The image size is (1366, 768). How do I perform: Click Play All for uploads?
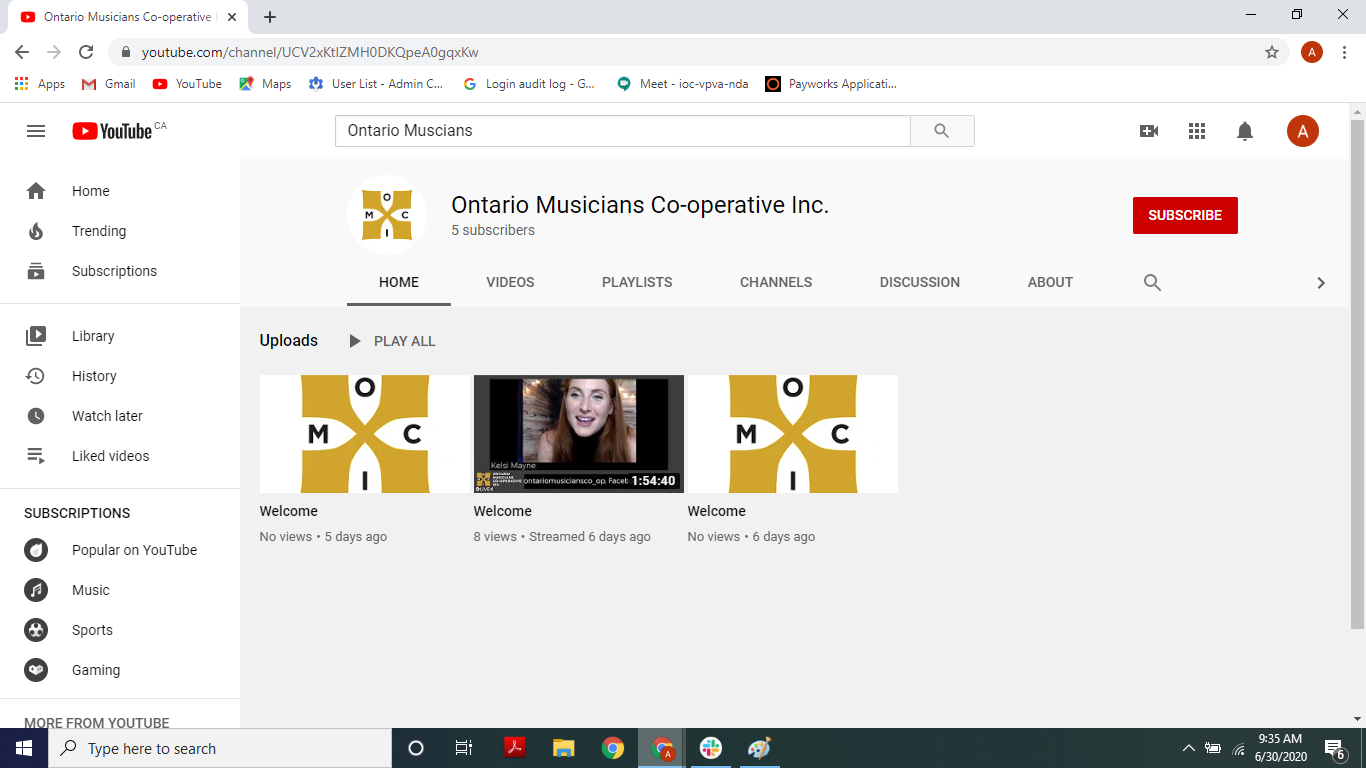(x=392, y=341)
